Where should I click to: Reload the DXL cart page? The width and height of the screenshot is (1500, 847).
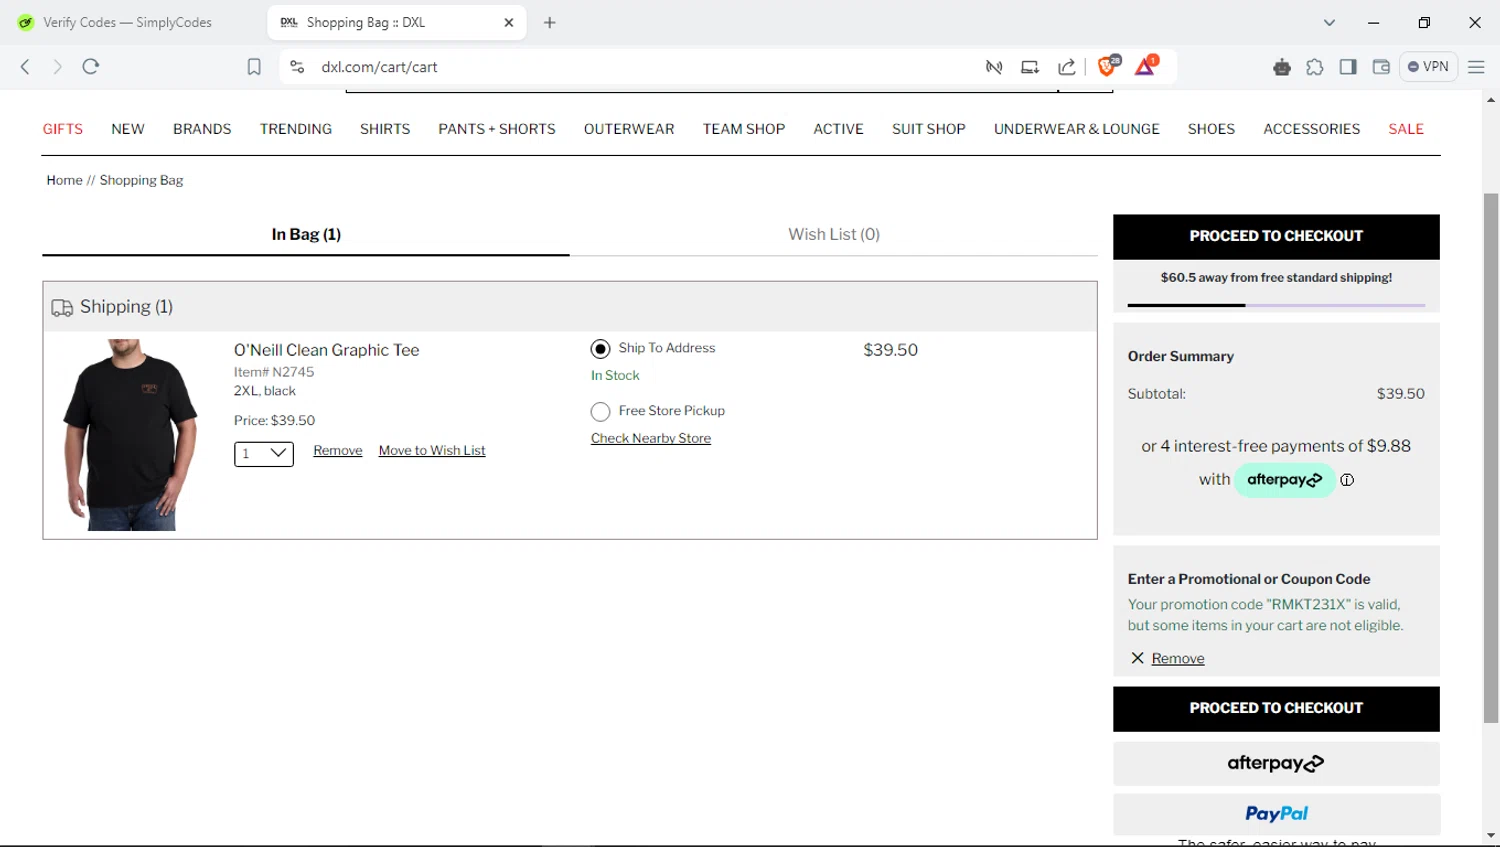coord(91,67)
